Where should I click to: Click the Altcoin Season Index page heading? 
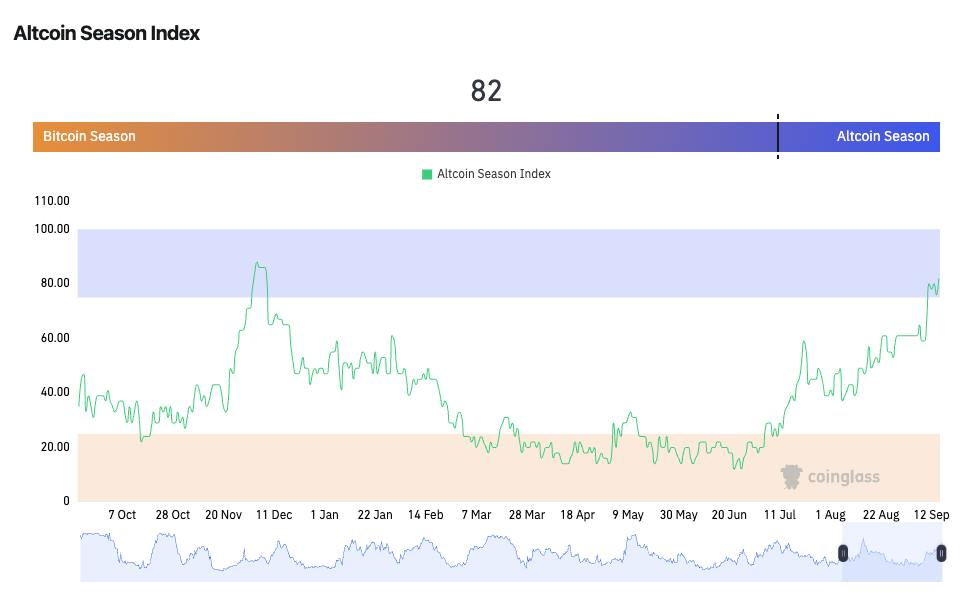(107, 33)
